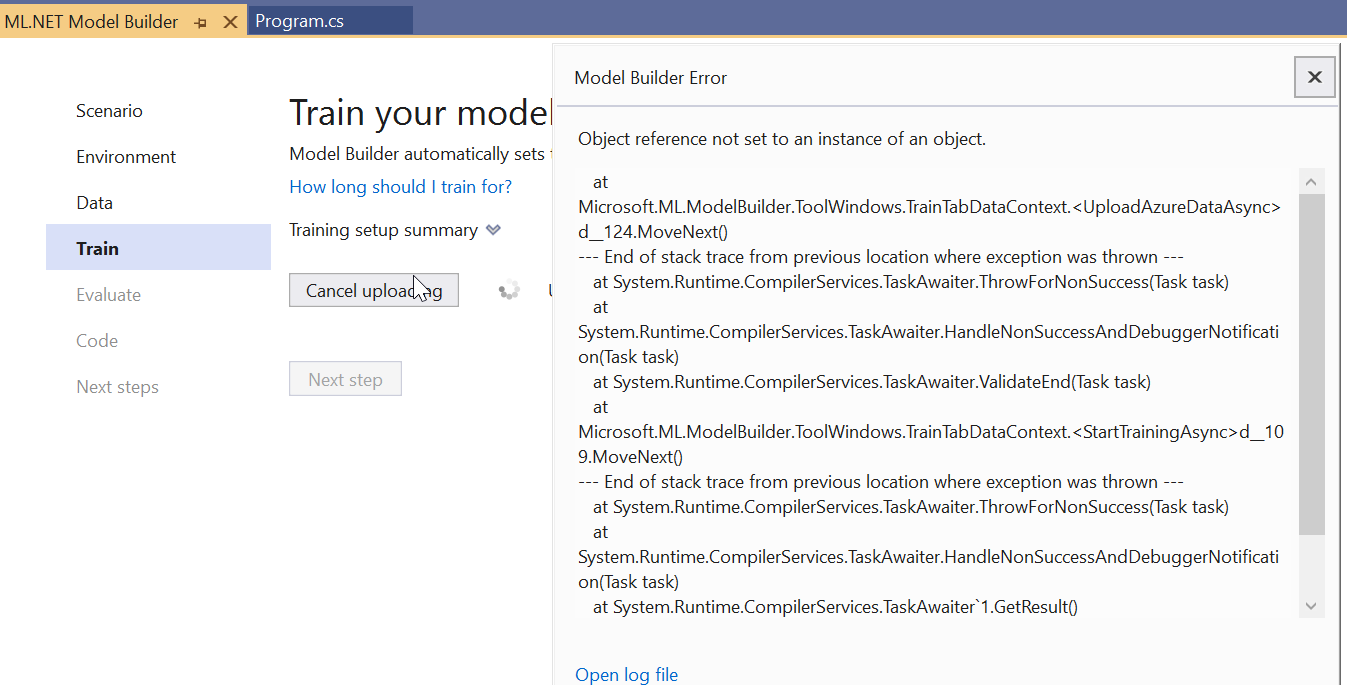
Task: Open the Evaluate step
Action: [x=108, y=294]
